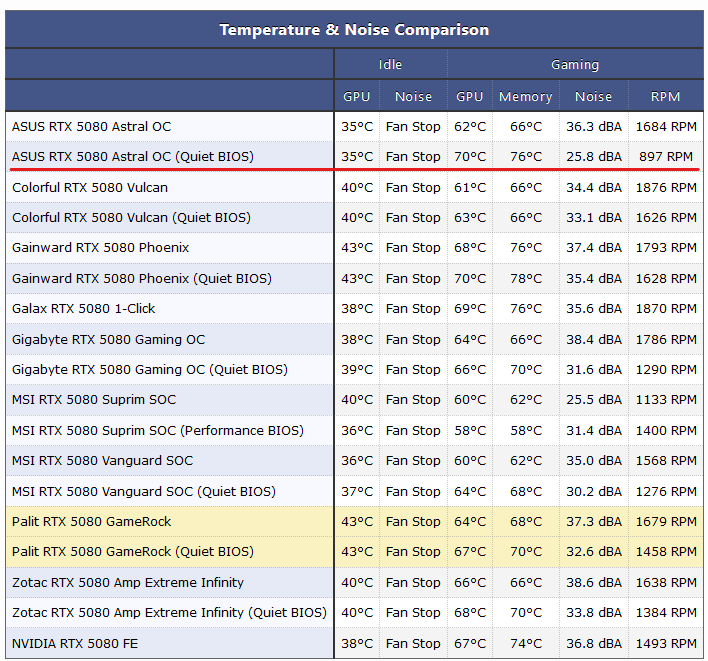Click the '1400 RPM' value
This screenshot has height=661, width=708.
666,431
